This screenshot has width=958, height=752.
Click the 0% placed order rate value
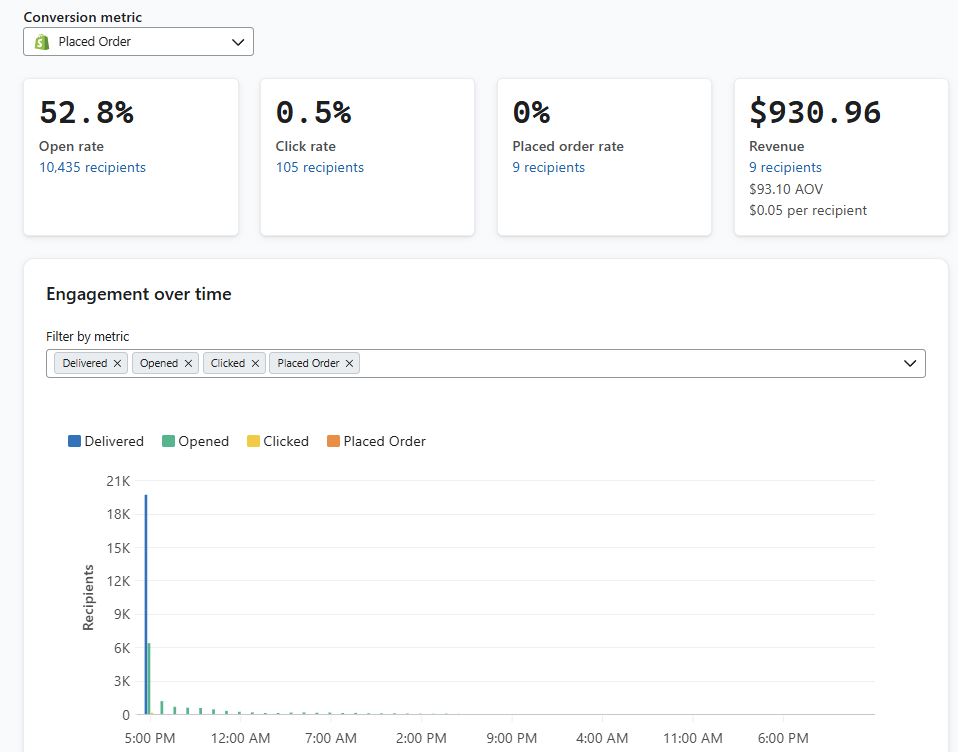[x=532, y=112]
